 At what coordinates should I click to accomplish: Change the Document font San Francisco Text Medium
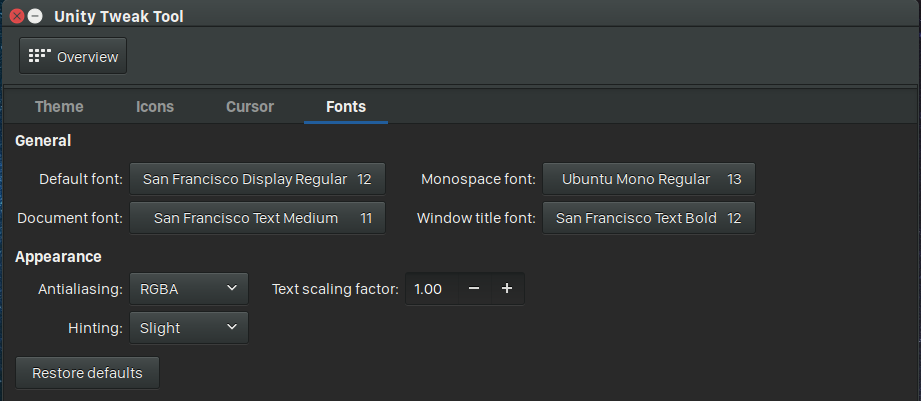point(257,218)
